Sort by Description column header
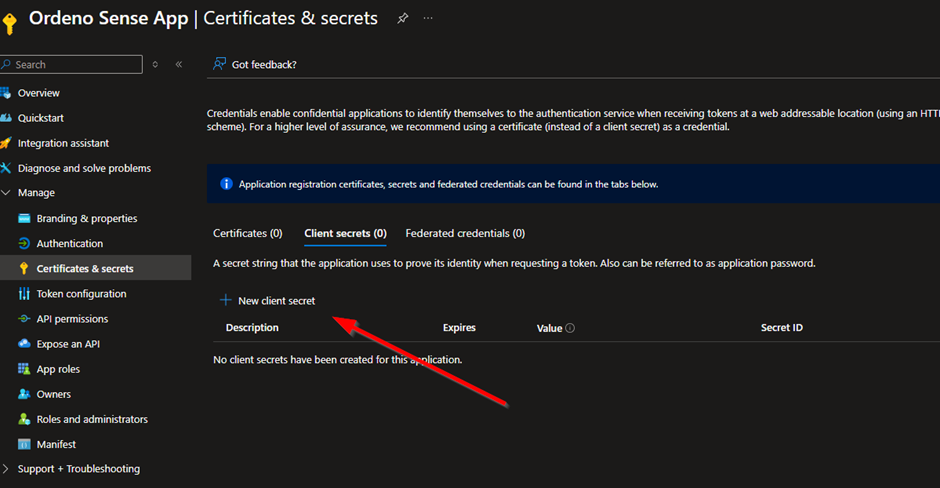940x488 pixels. coord(252,327)
